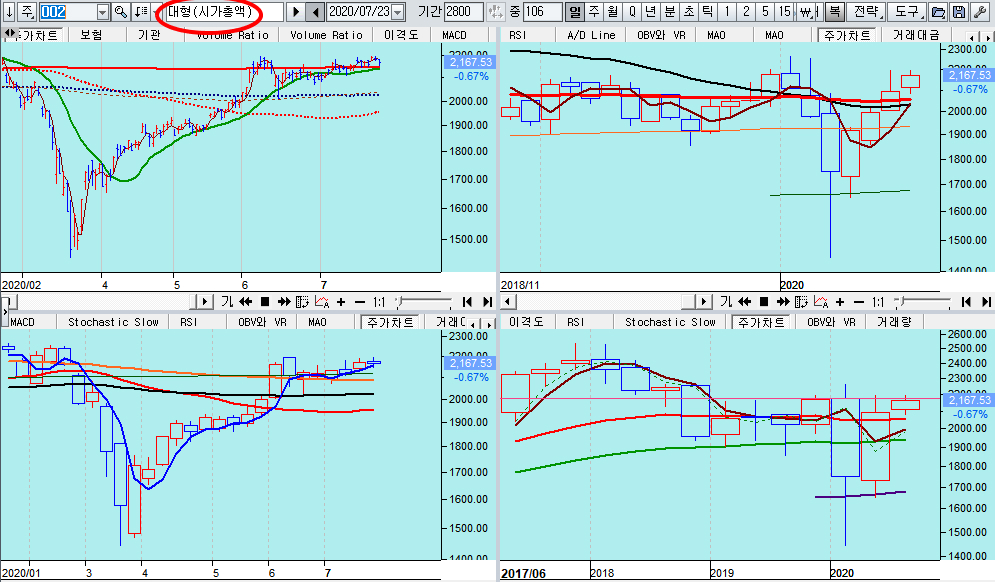The height and width of the screenshot is (582, 995).
Task: Select the 일 daily period button
Action: tap(574, 11)
